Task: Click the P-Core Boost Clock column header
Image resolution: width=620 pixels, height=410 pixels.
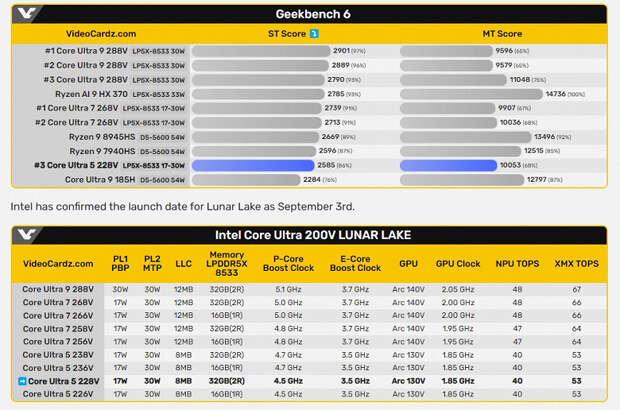Action: (288, 263)
